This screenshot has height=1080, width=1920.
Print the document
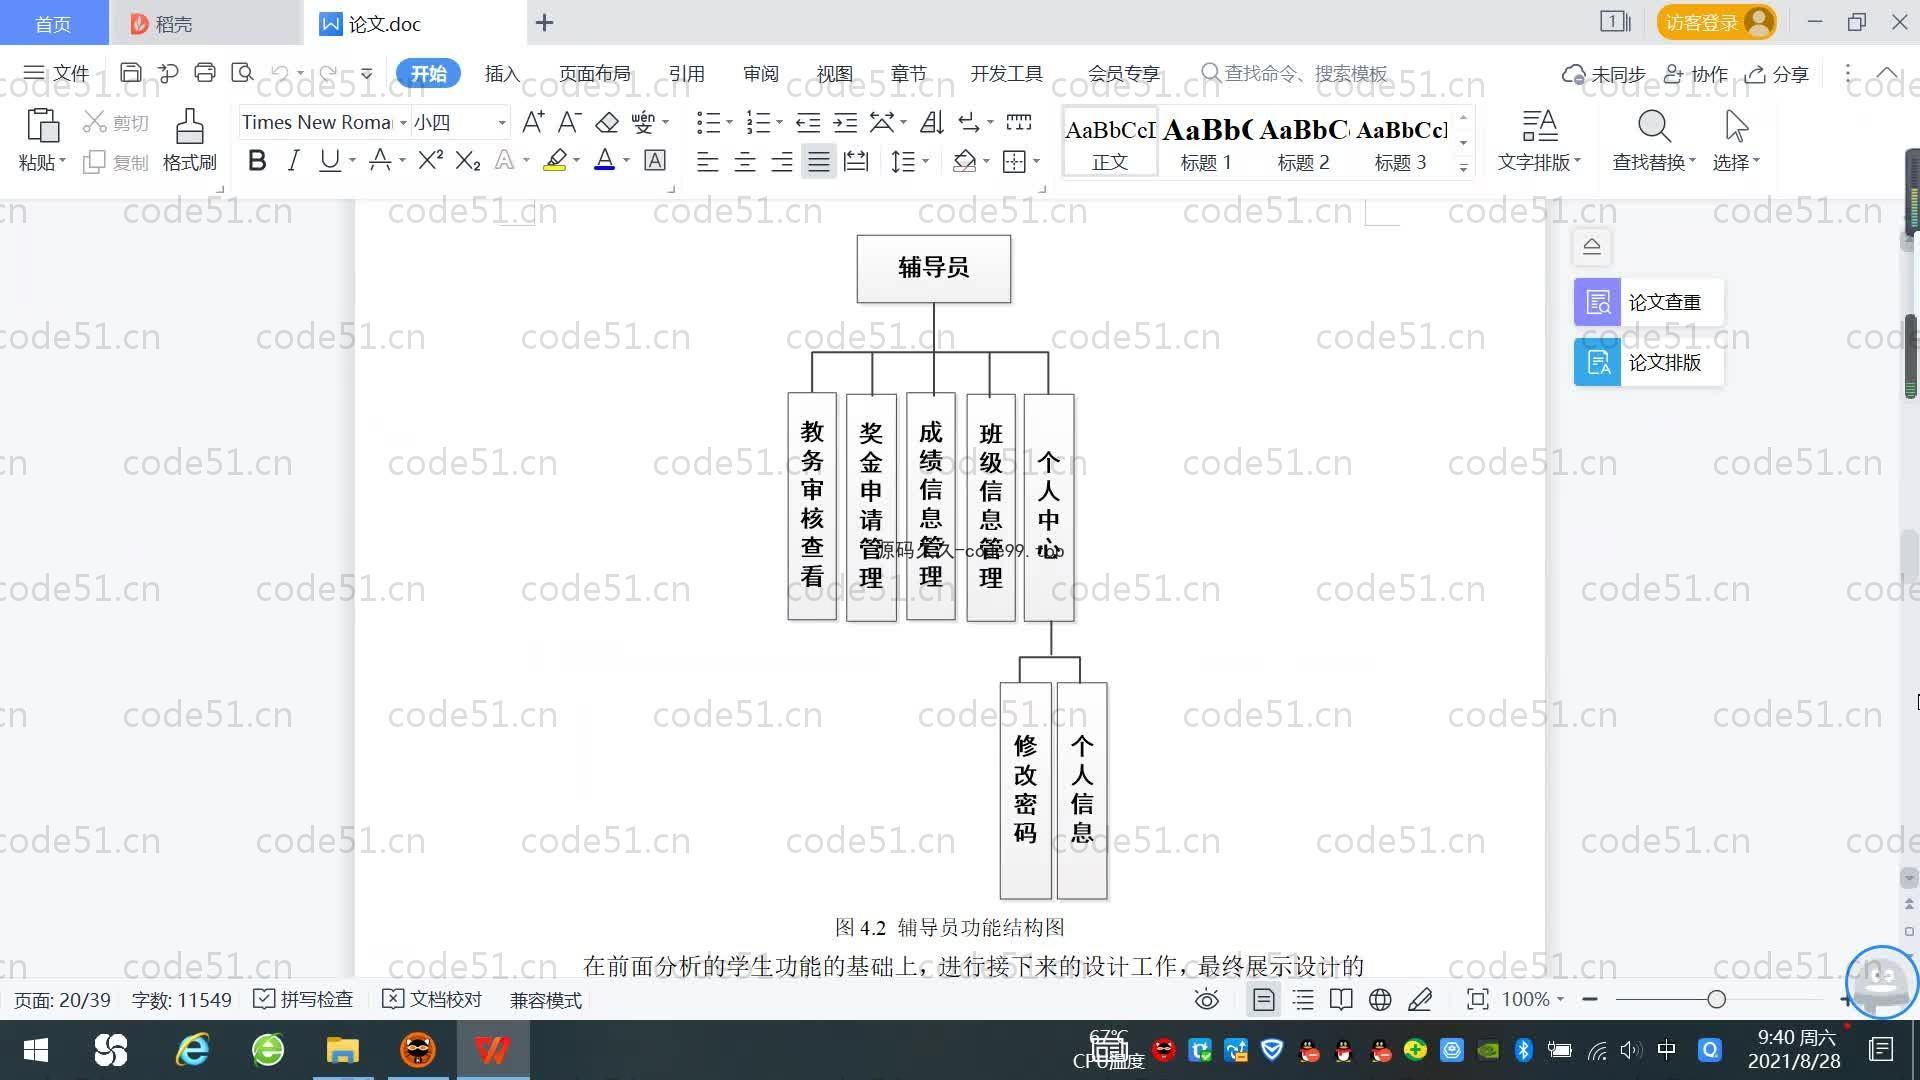pos(205,72)
